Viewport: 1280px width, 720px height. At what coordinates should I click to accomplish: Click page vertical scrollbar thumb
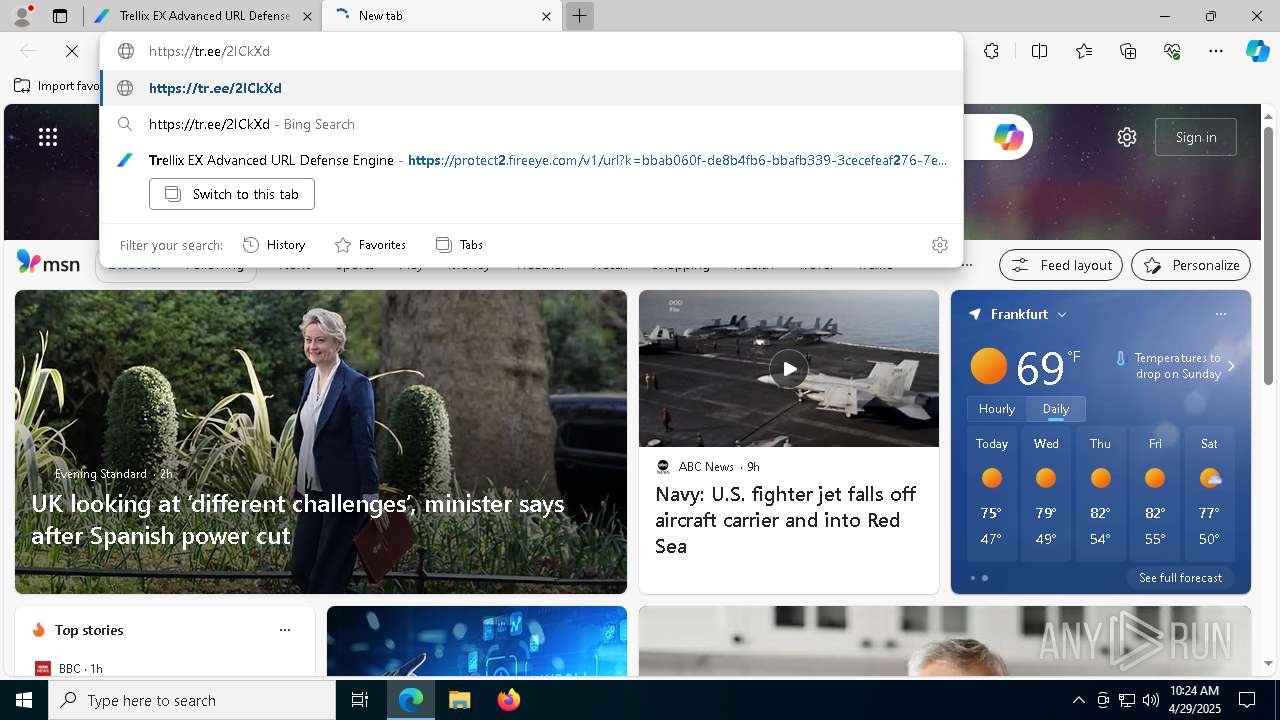point(1268,255)
